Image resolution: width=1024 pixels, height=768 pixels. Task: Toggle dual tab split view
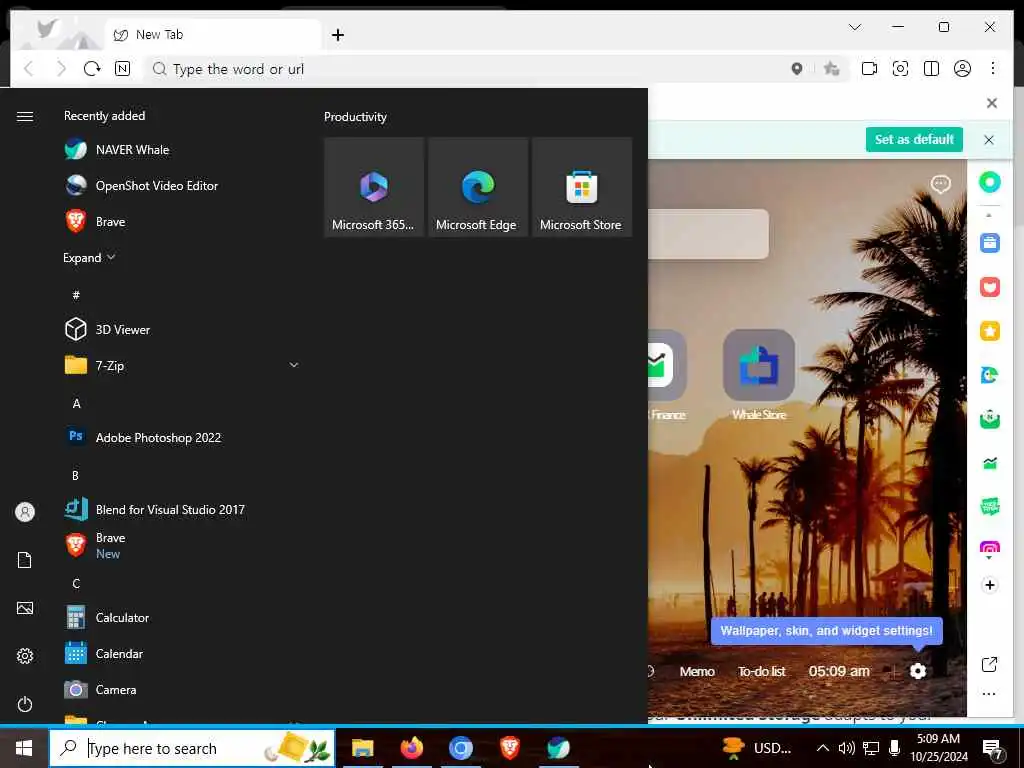[x=931, y=69]
